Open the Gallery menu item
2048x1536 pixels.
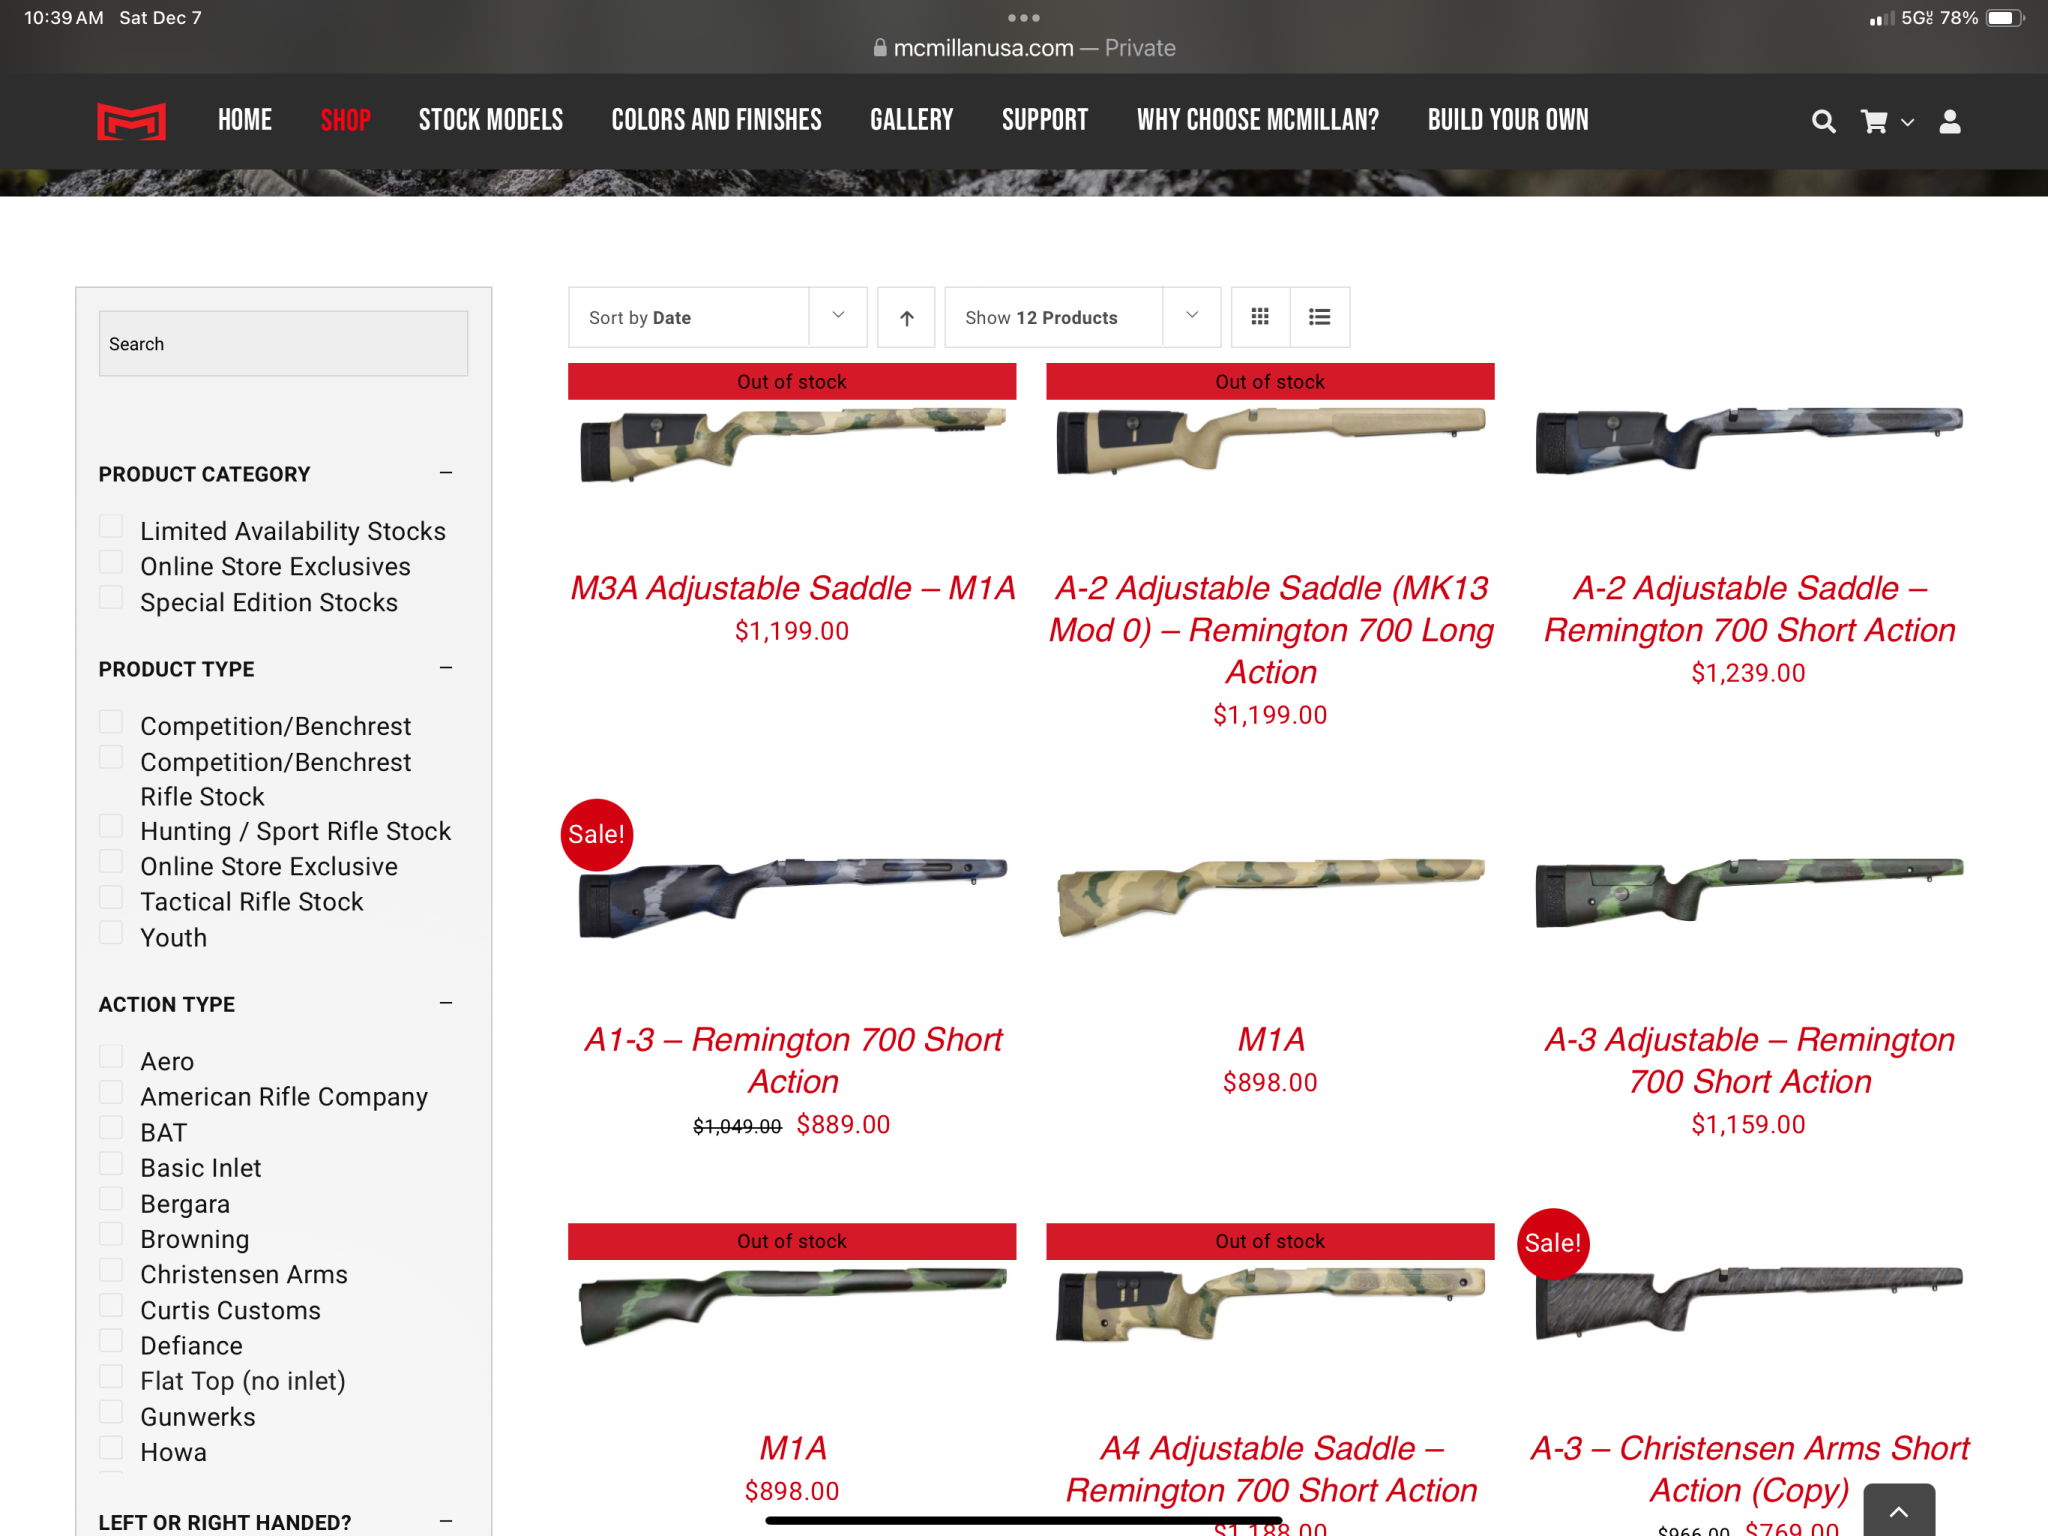coord(911,121)
